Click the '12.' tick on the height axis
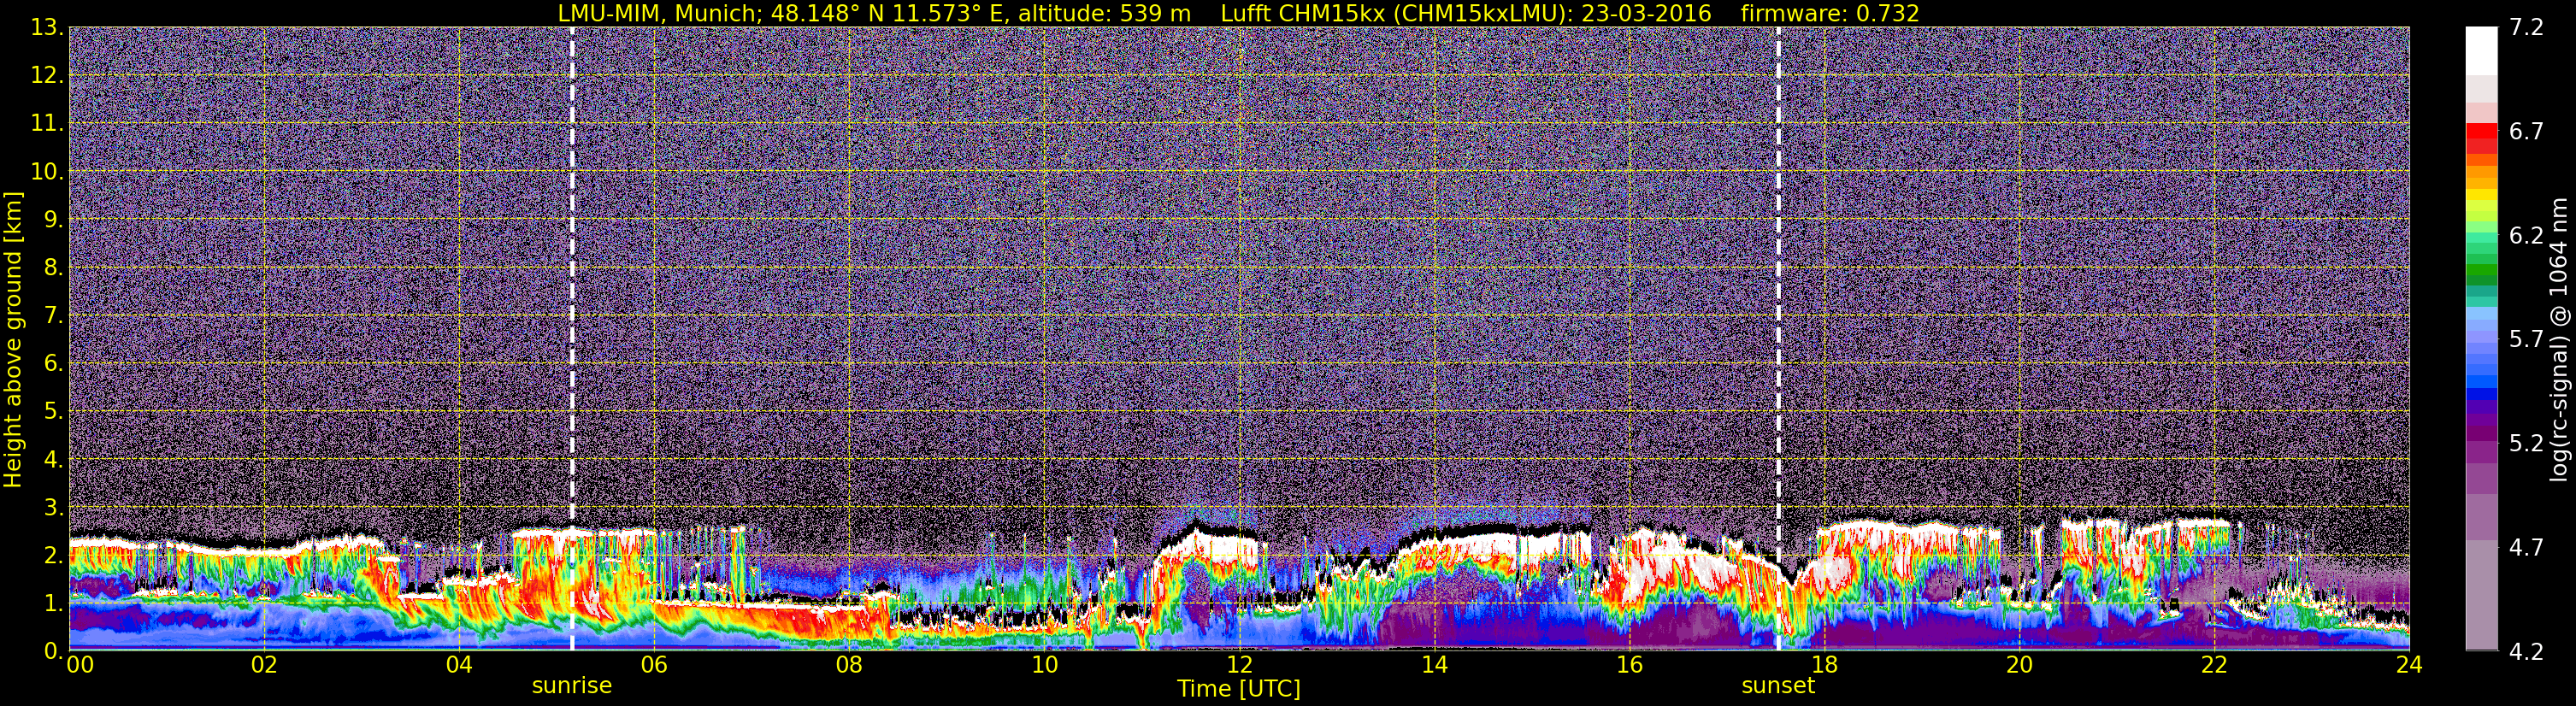Image resolution: width=2576 pixels, height=706 pixels. [47, 75]
